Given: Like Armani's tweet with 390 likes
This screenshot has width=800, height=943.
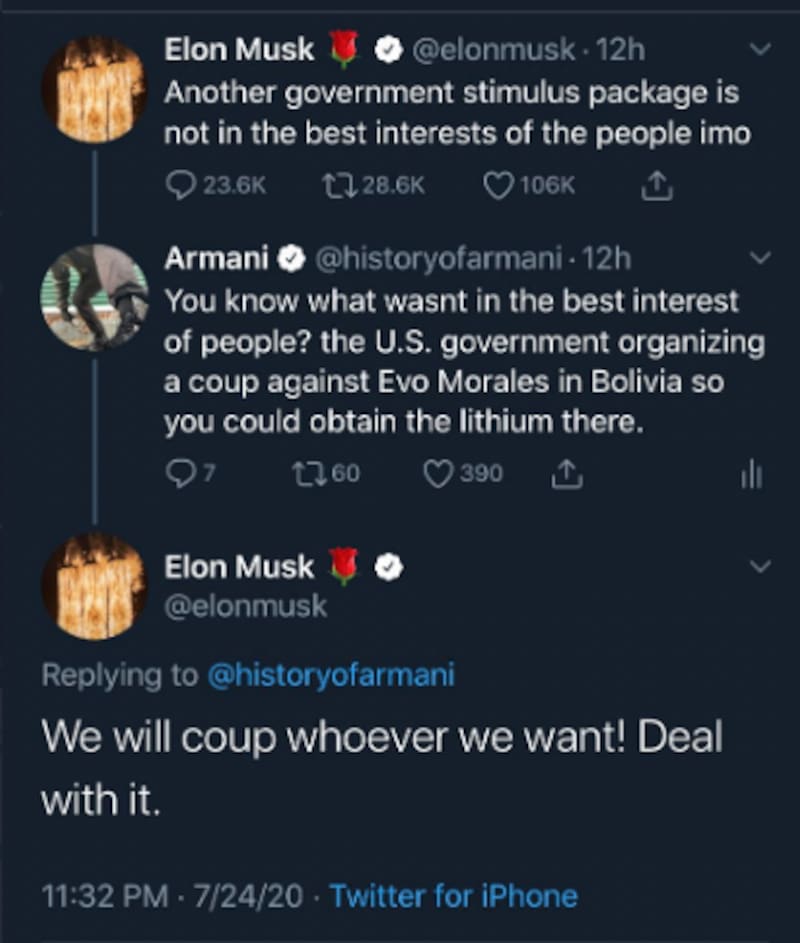Looking at the screenshot, I should point(438,473).
